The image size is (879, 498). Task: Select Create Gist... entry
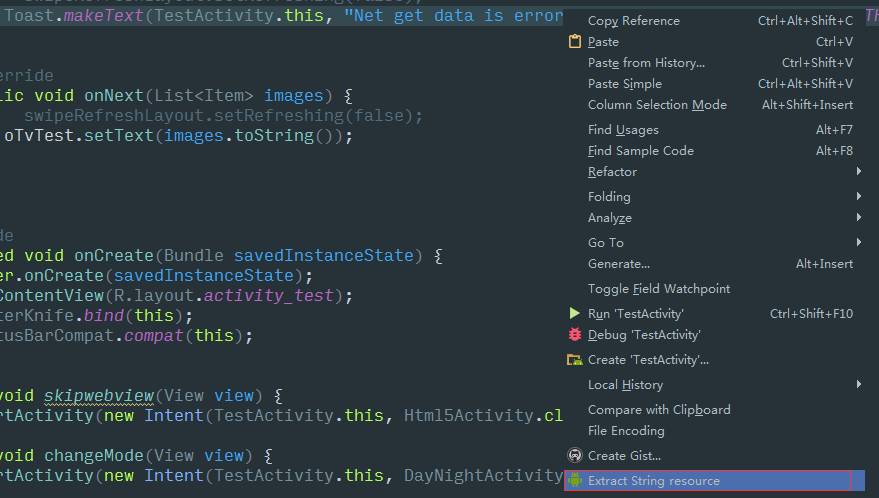pos(714,455)
